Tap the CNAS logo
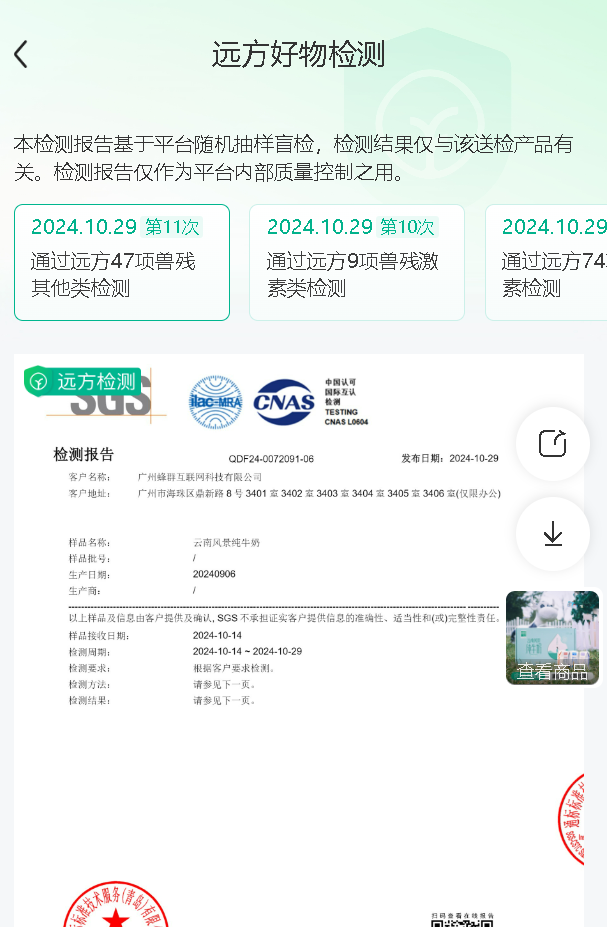607x927 pixels. pos(284,402)
